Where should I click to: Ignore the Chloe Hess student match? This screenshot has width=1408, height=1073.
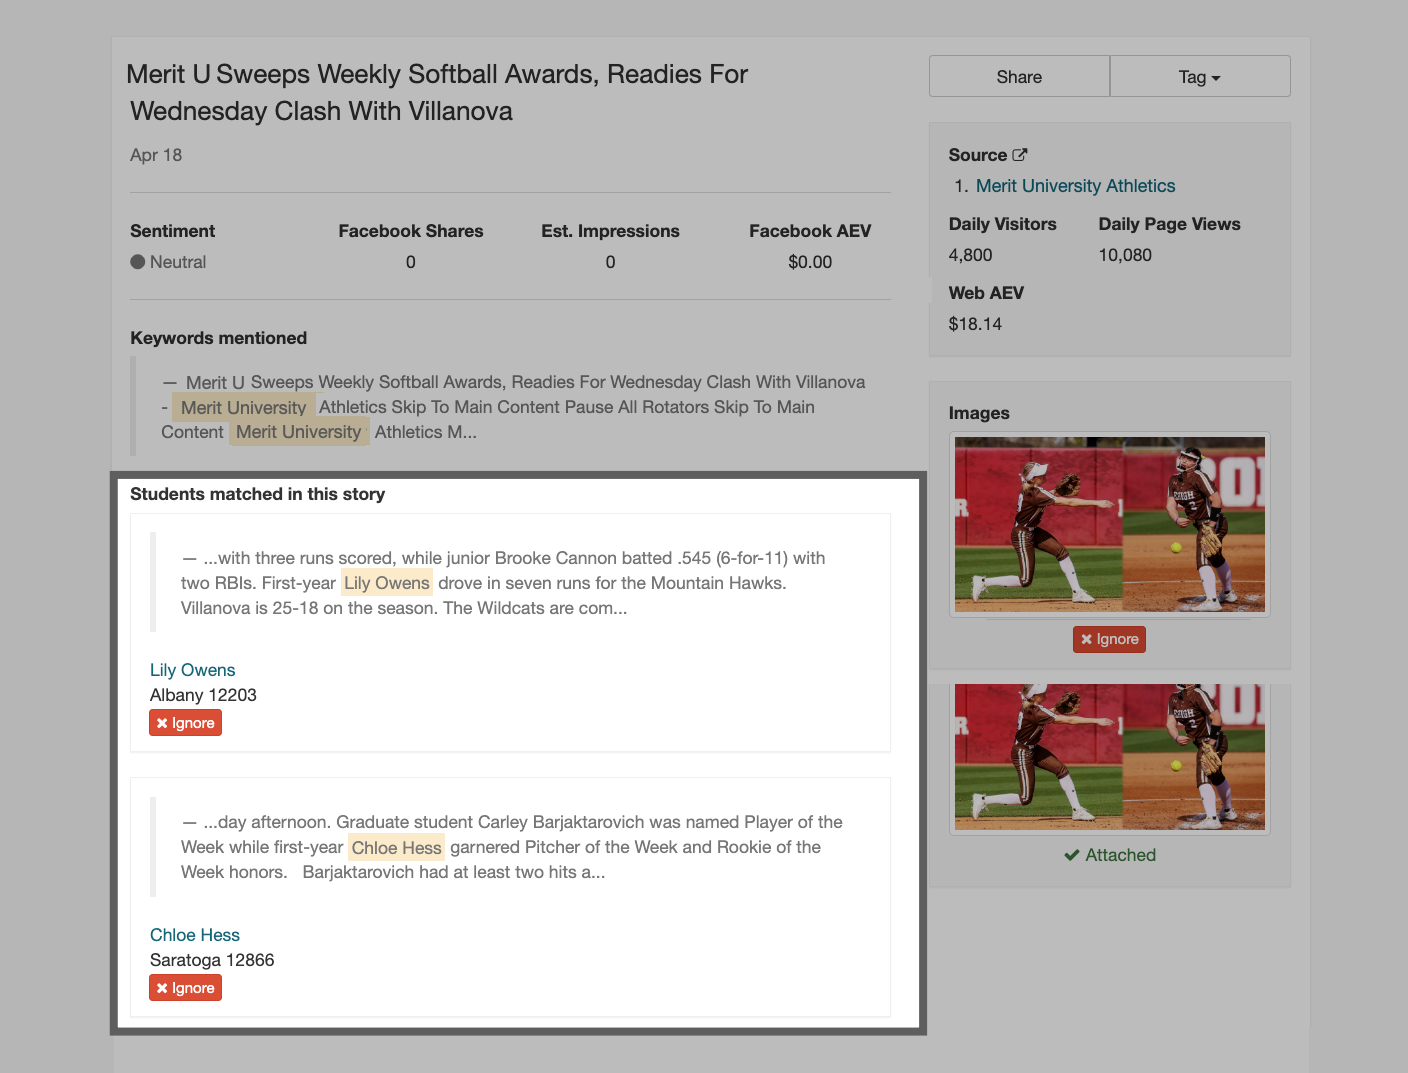[x=185, y=988]
